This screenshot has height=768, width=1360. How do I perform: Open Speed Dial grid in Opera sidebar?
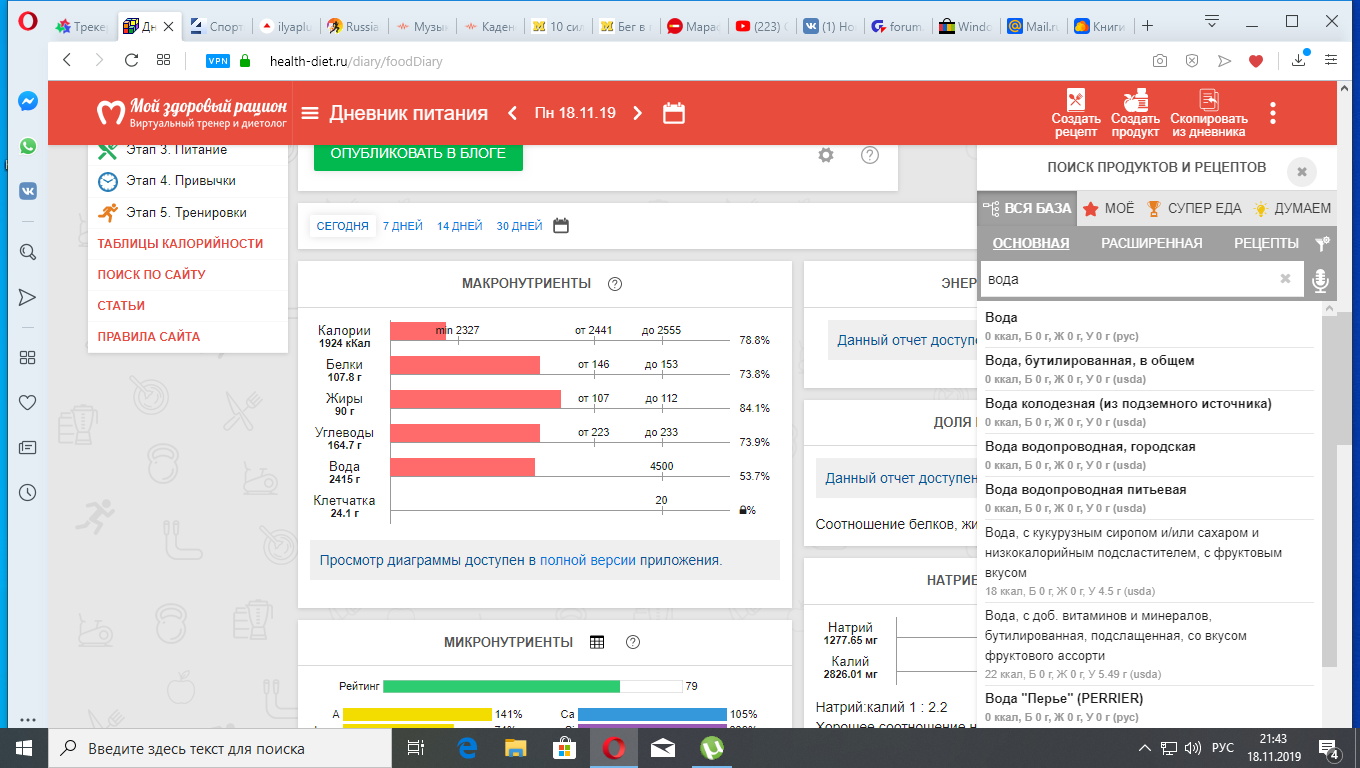click(x=27, y=358)
